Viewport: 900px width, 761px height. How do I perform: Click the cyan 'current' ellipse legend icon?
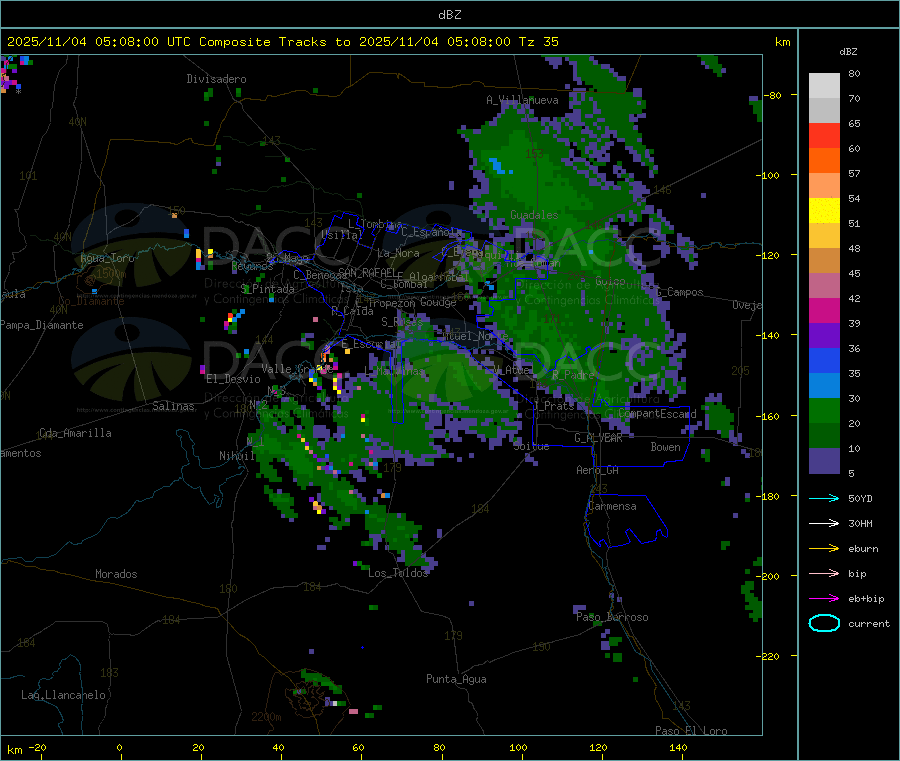point(824,623)
